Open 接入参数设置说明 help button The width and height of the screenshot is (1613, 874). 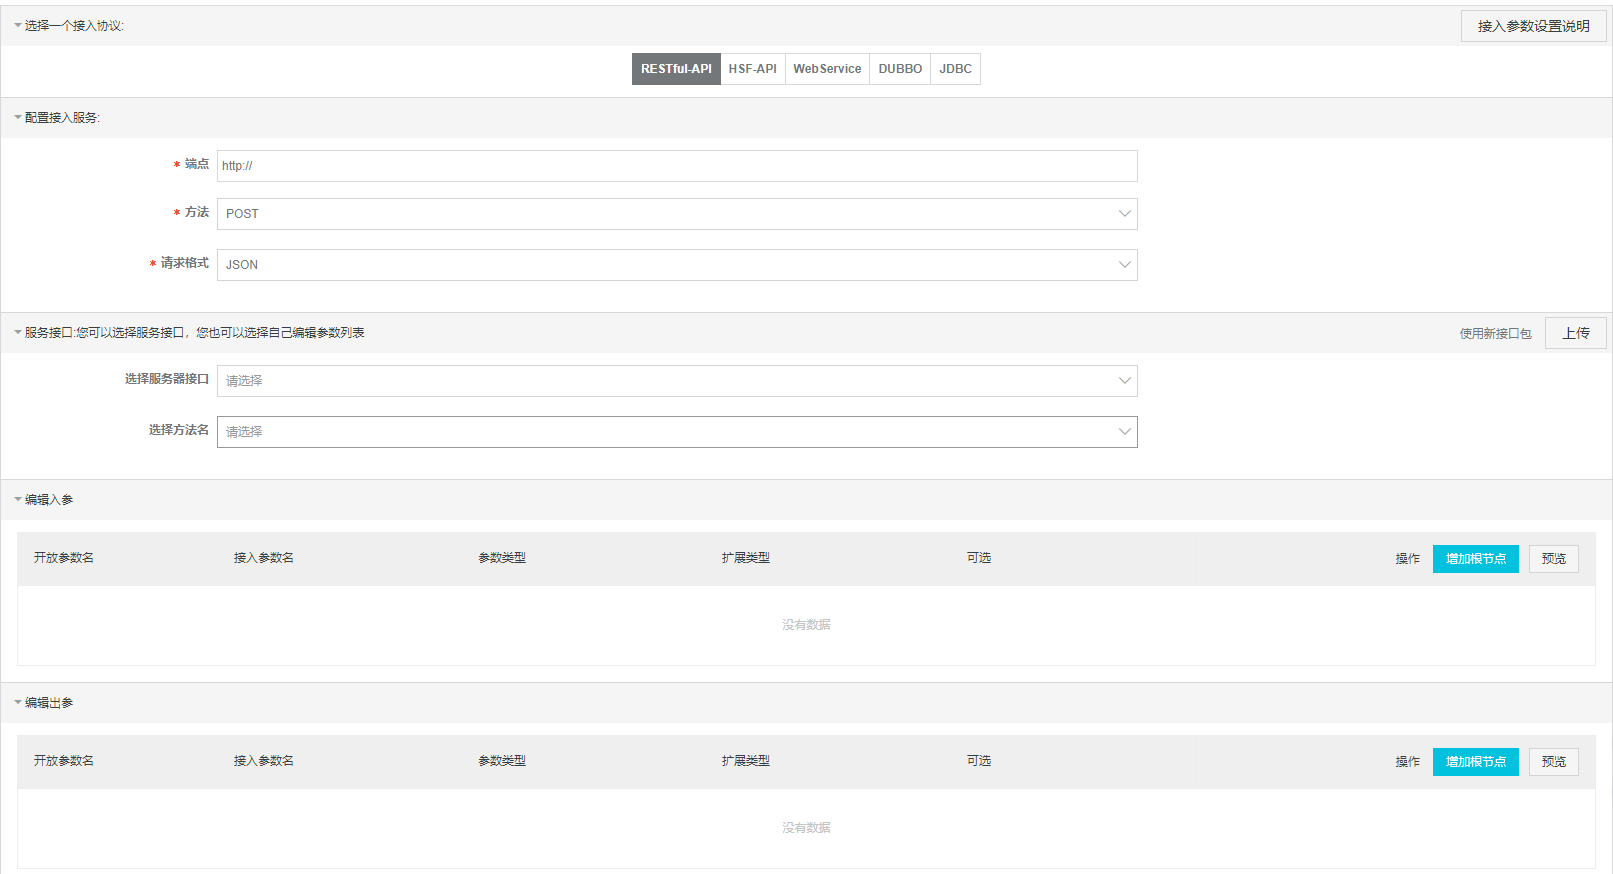click(x=1533, y=26)
